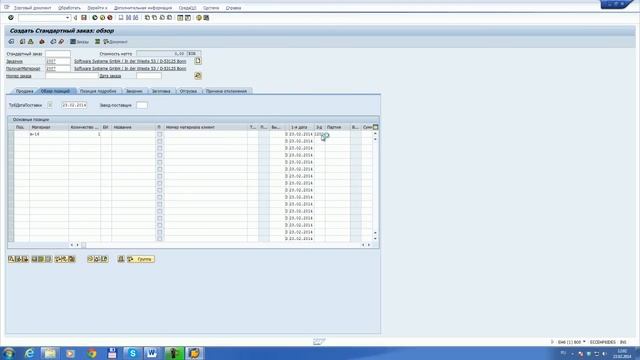Click the Стандартный заказ input field
640x360 pixels.
58,53
